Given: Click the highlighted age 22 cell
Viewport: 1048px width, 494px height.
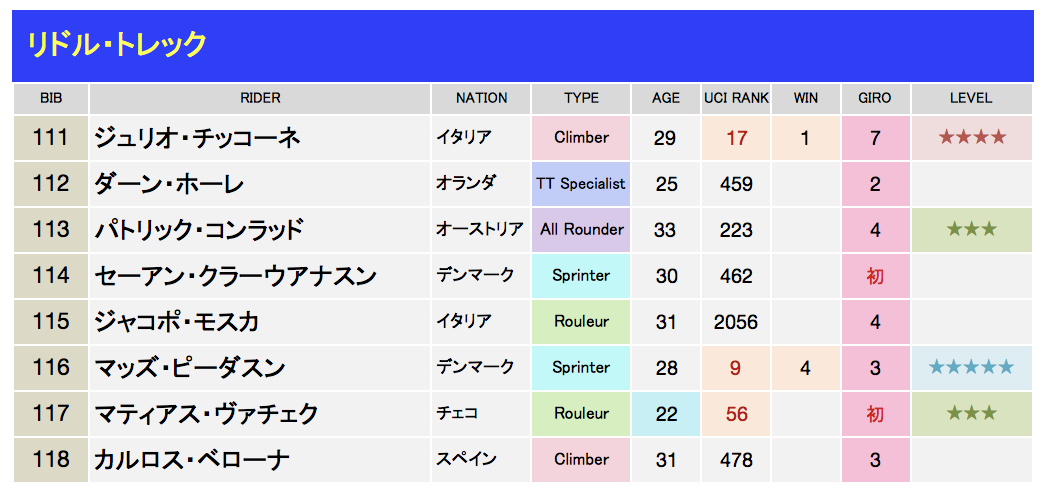Looking at the screenshot, I should pyautogui.click(x=666, y=414).
